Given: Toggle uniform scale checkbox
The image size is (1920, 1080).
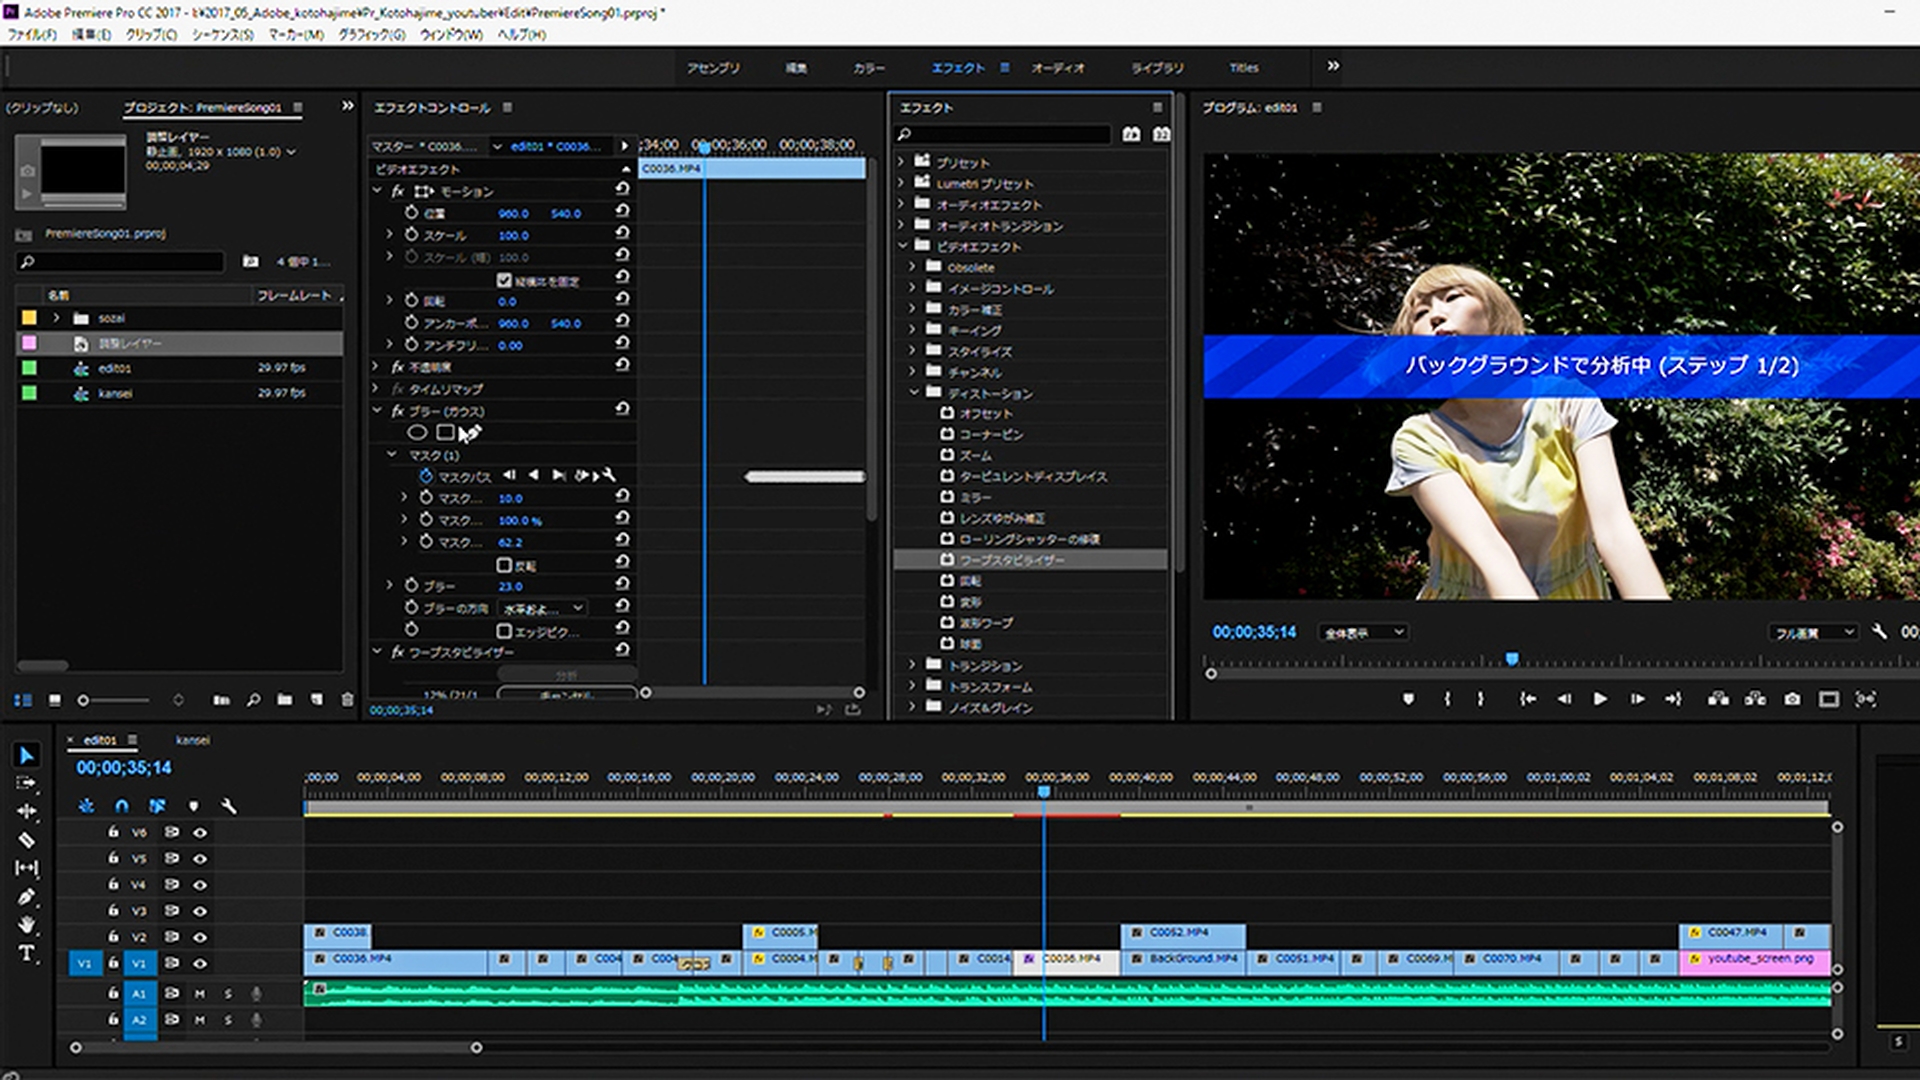Looking at the screenshot, I should [504, 281].
